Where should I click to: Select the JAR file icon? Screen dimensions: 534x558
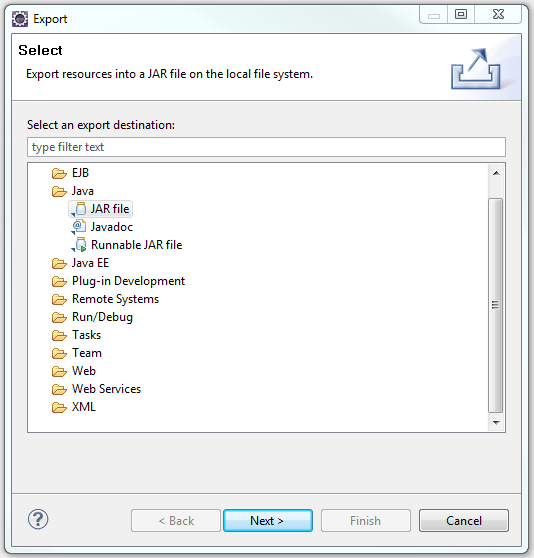[80, 209]
